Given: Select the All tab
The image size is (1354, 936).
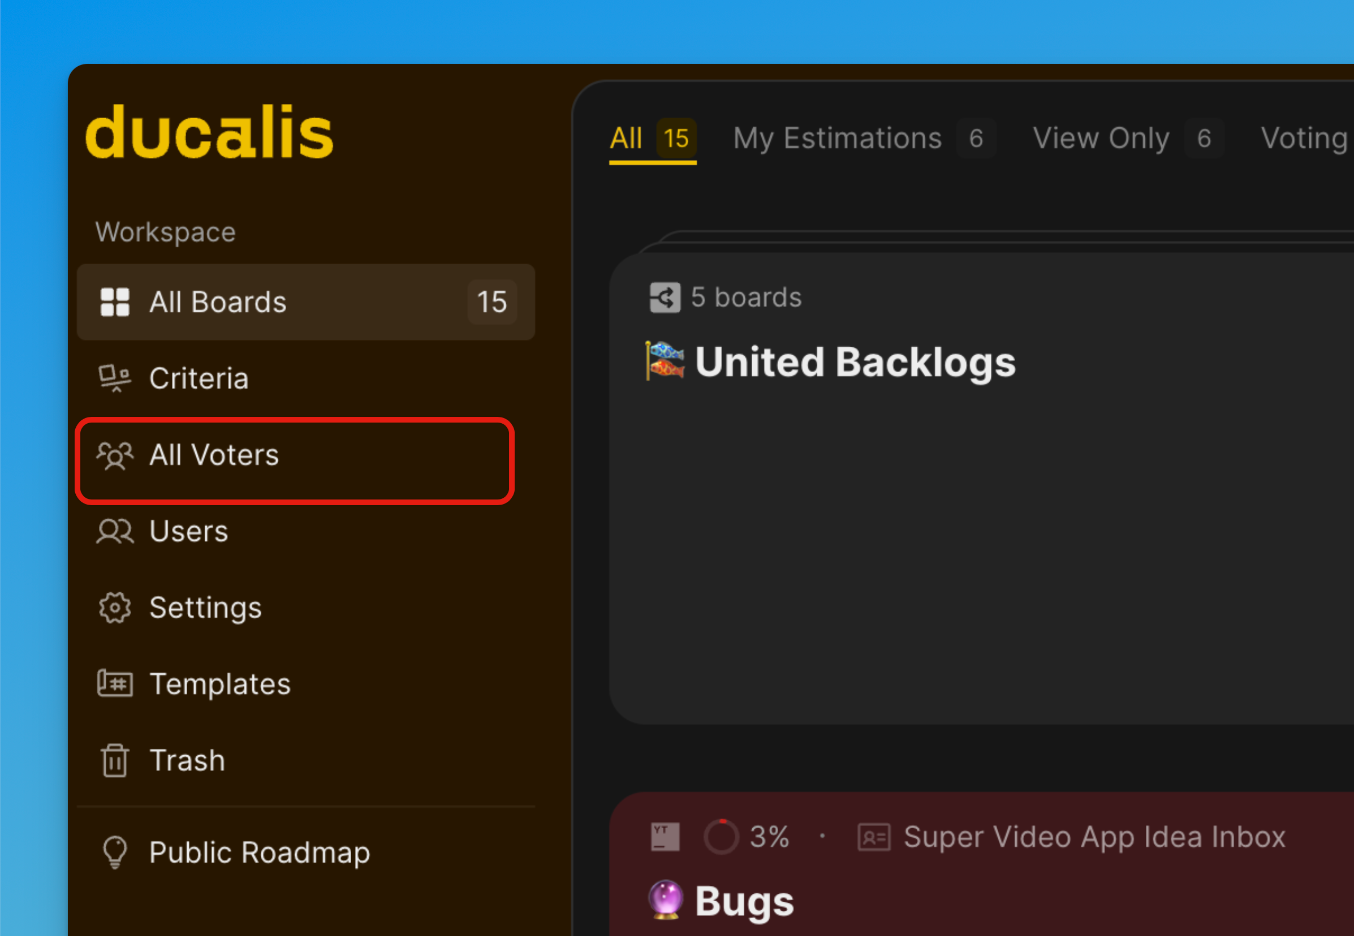Looking at the screenshot, I should coord(627,138).
